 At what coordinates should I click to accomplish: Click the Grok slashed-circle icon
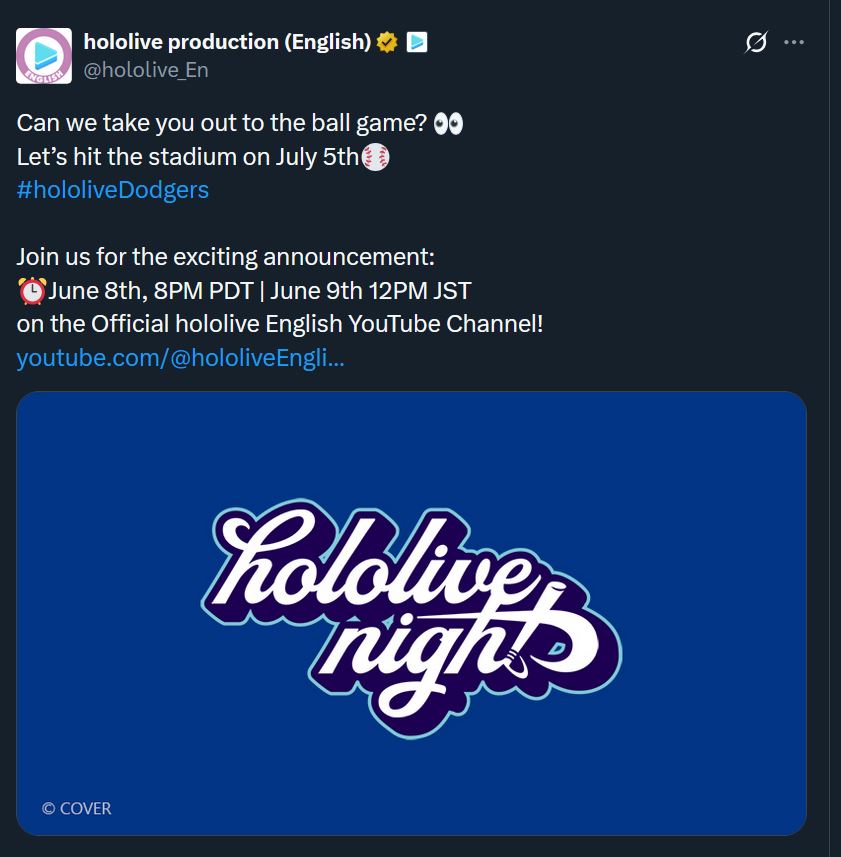pyautogui.click(x=756, y=42)
